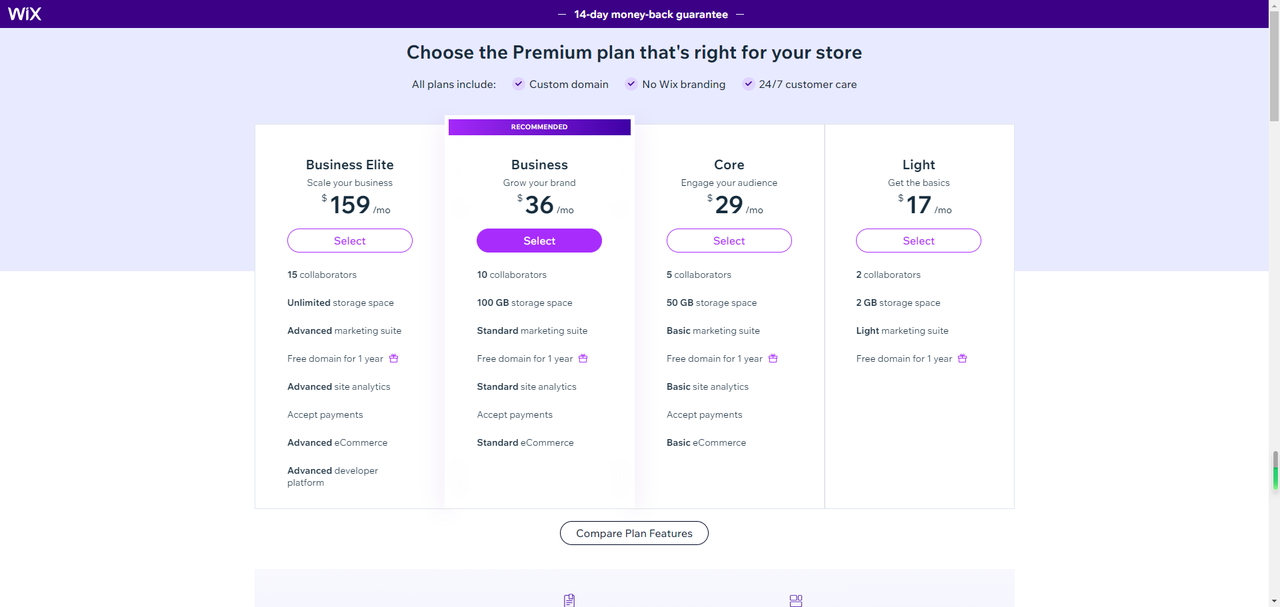The image size is (1280, 607).
Task: Click 'Scale your business' subtitle
Action: tap(350, 183)
